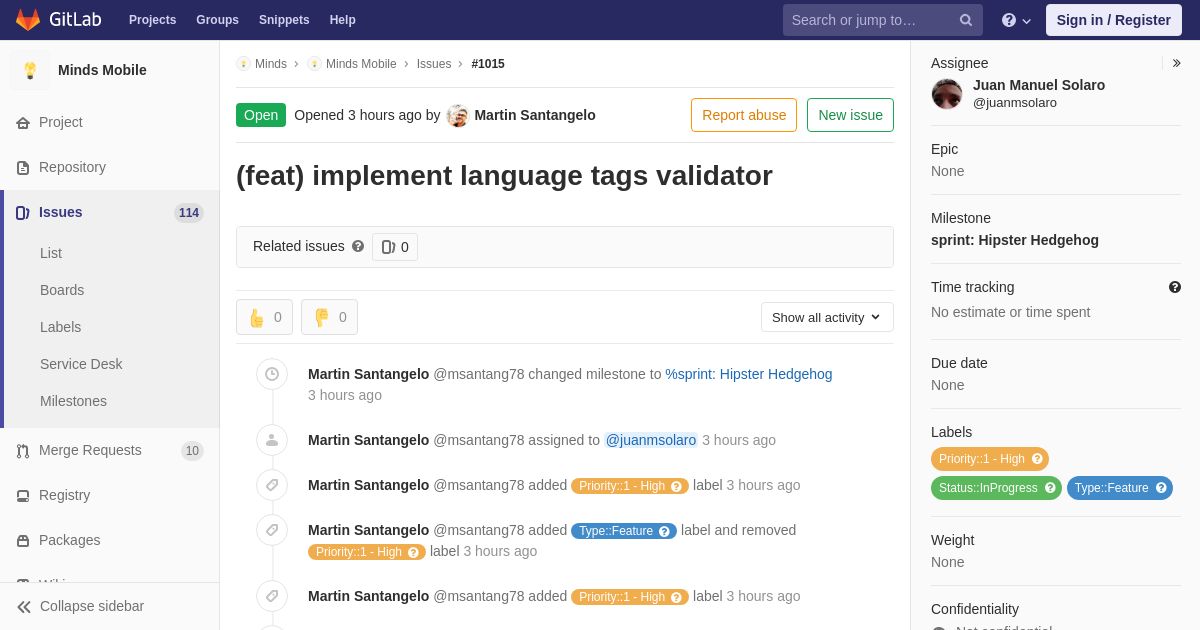This screenshot has height=630, width=1200.
Task: Click the Report abuse button
Action: (x=744, y=115)
